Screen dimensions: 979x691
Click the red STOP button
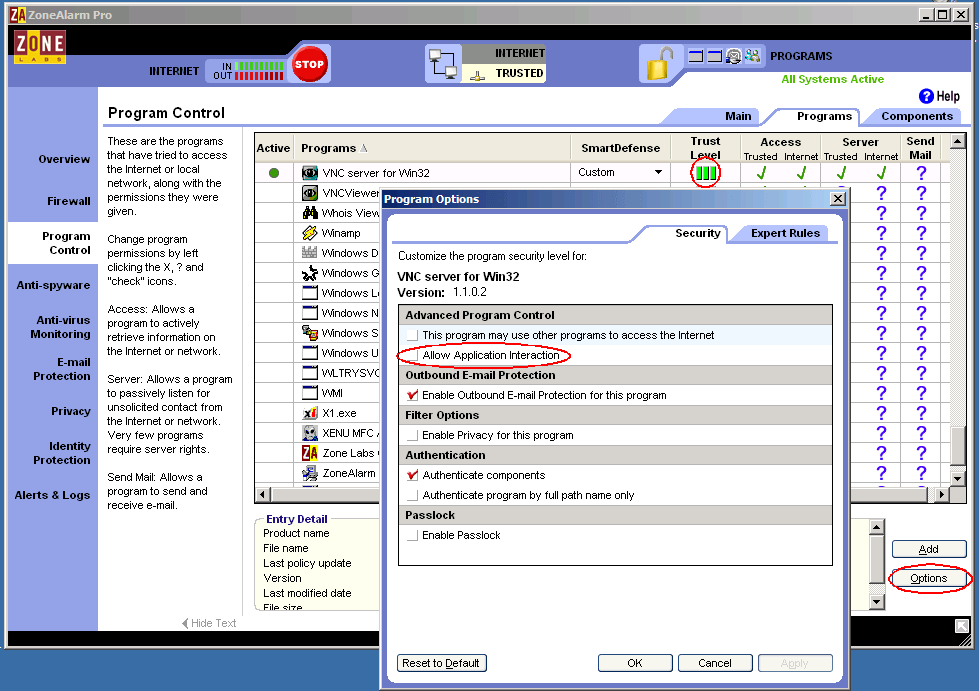(x=310, y=64)
